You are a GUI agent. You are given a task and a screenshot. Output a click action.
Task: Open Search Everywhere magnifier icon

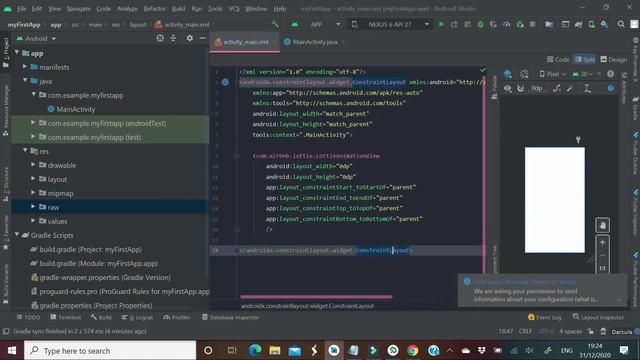click(621, 24)
